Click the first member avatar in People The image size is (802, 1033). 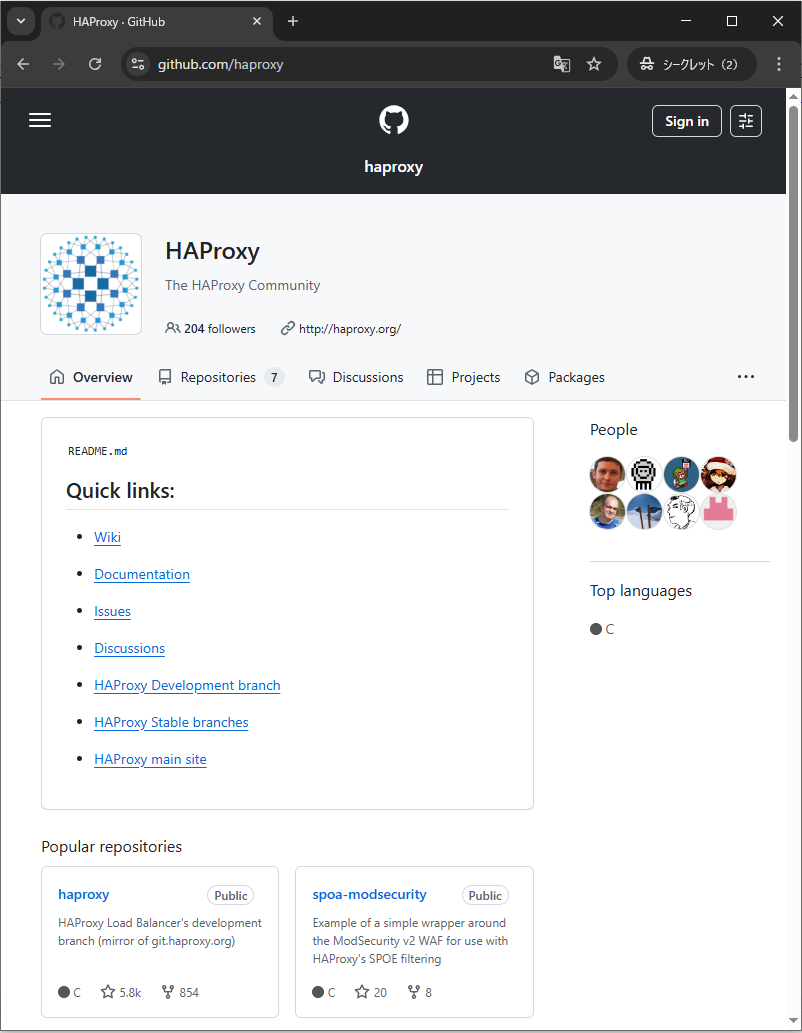pyautogui.click(x=607, y=474)
